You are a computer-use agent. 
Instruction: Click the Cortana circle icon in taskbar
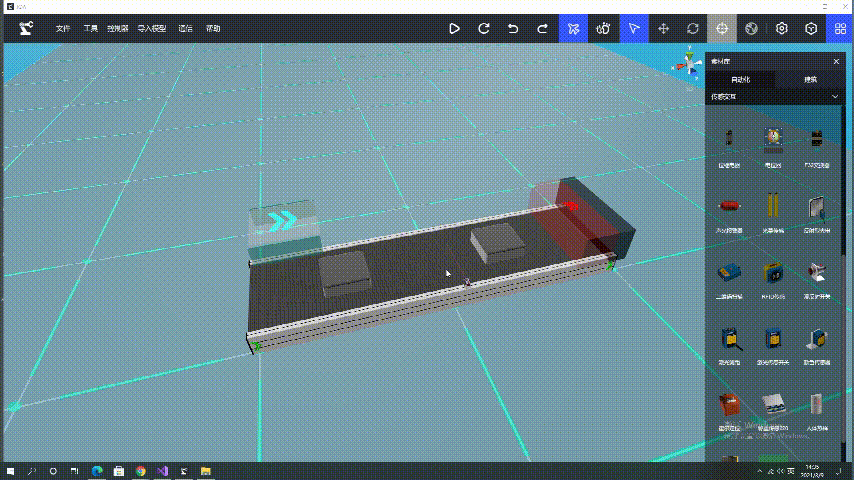pos(53,471)
